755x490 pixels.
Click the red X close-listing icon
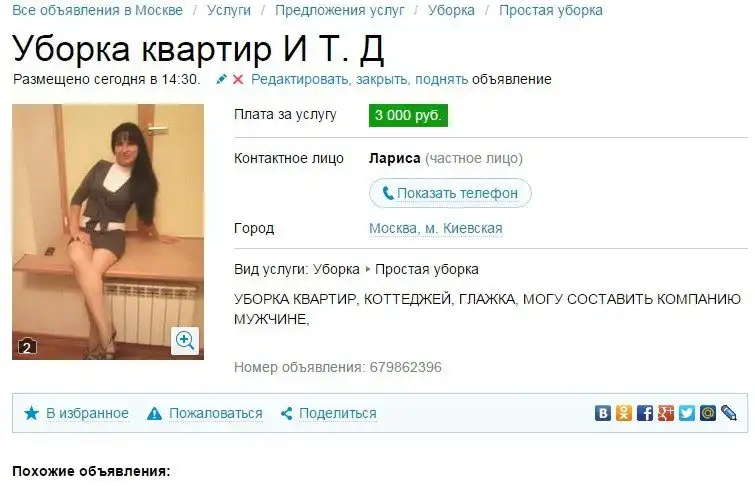coord(238,79)
